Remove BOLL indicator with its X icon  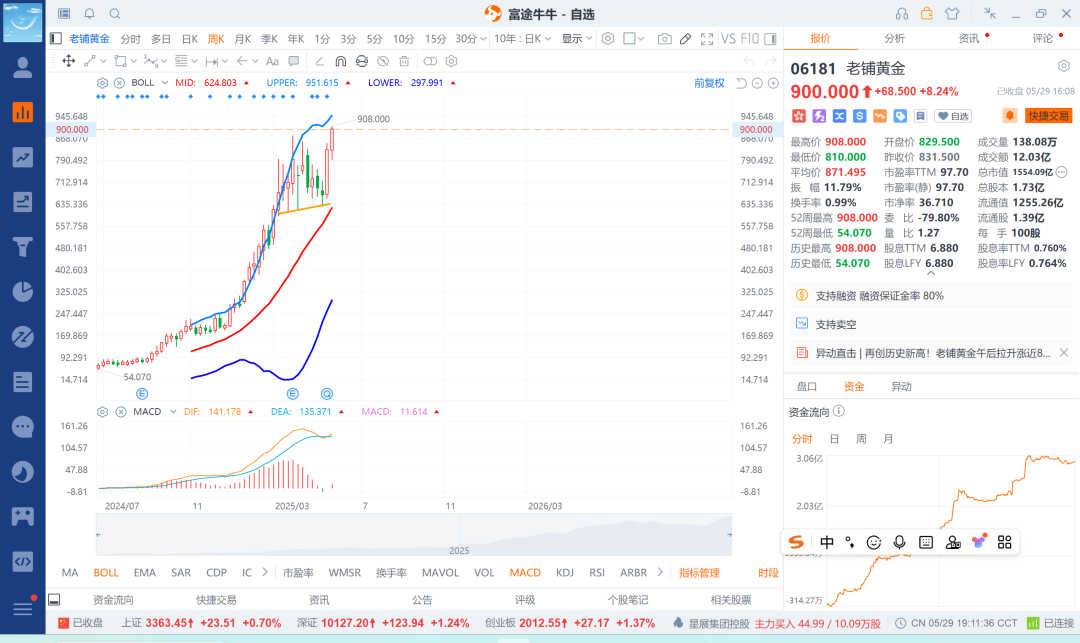[119, 83]
